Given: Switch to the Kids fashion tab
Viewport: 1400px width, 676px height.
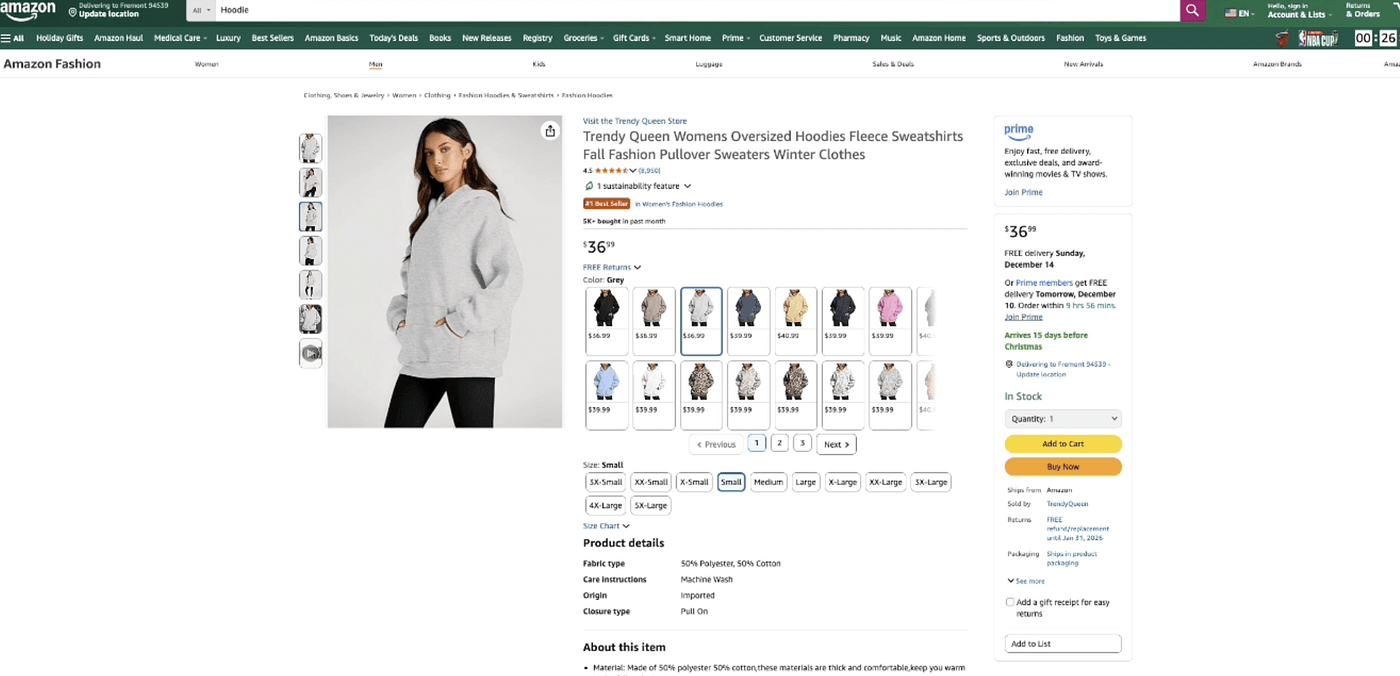Looking at the screenshot, I should pyautogui.click(x=539, y=64).
